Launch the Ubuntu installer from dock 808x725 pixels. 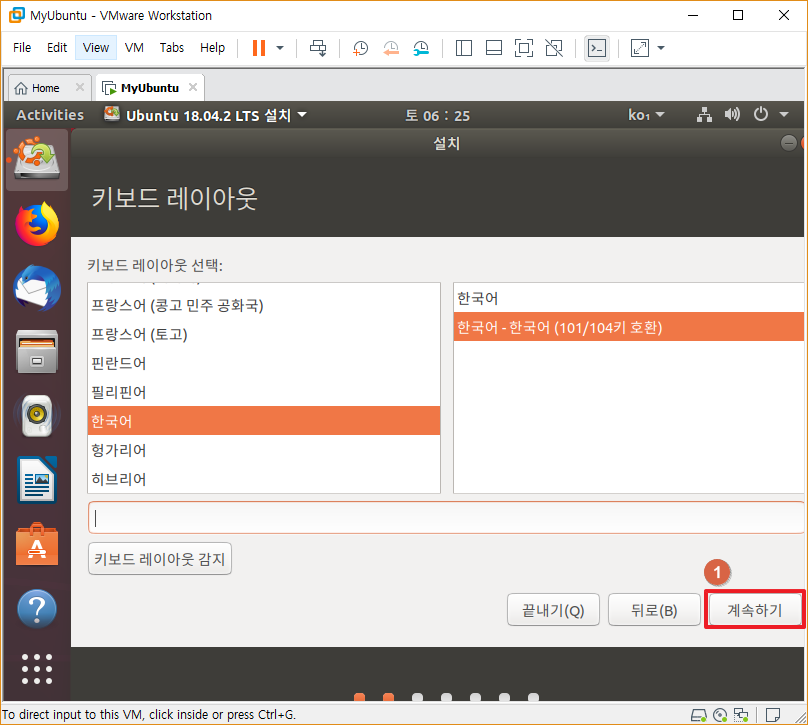click(37, 159)
